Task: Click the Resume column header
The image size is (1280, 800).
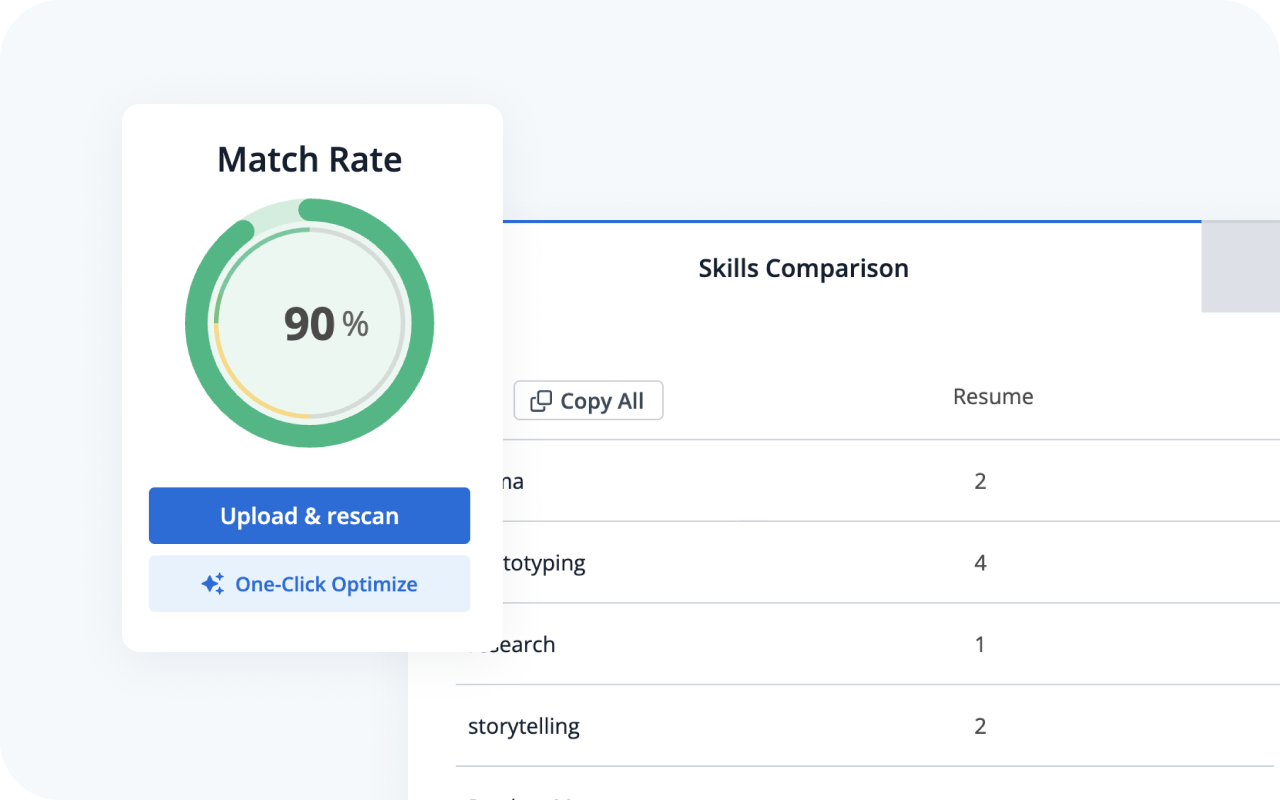Action: tap(992, 396)
